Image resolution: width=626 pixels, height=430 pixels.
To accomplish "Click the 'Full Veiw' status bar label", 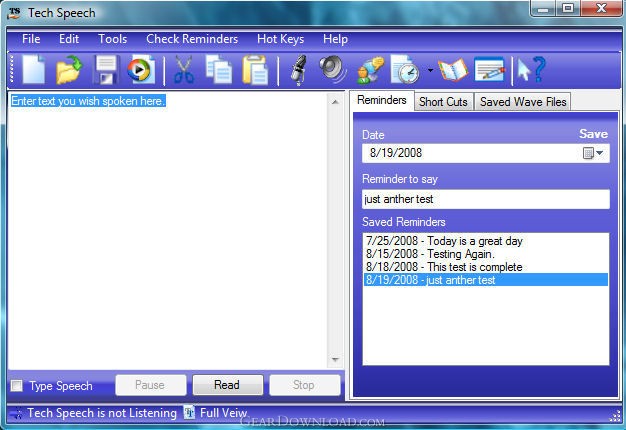I will point(223,413).
